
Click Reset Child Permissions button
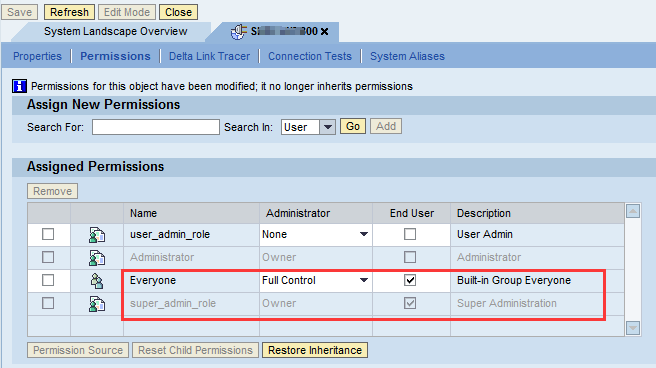(195, 350)
